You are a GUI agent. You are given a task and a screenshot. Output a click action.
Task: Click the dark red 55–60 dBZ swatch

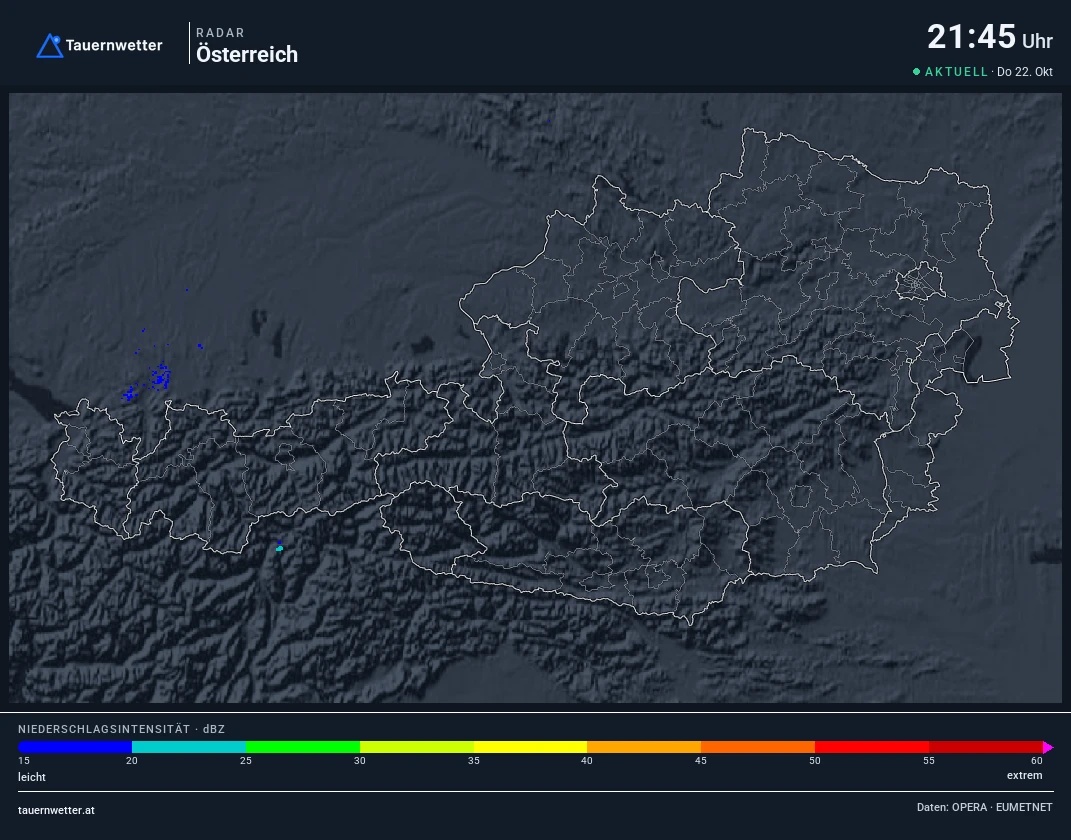[x=986, y=747]
